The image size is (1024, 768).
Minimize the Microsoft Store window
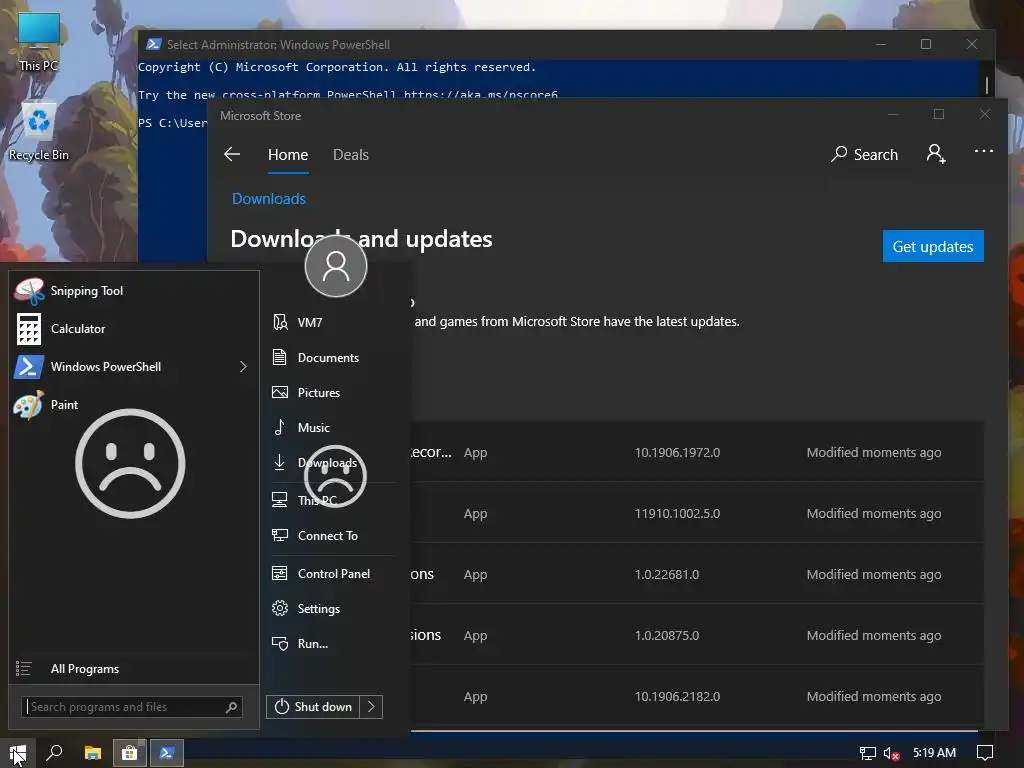pyautogui.click(x=893, y=114)
